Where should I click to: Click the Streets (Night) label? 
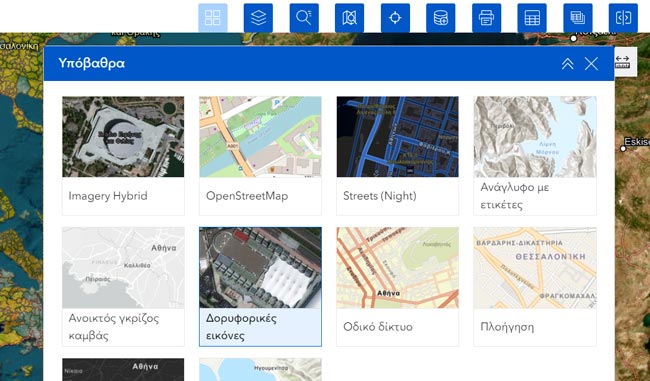tap(380, 196)
